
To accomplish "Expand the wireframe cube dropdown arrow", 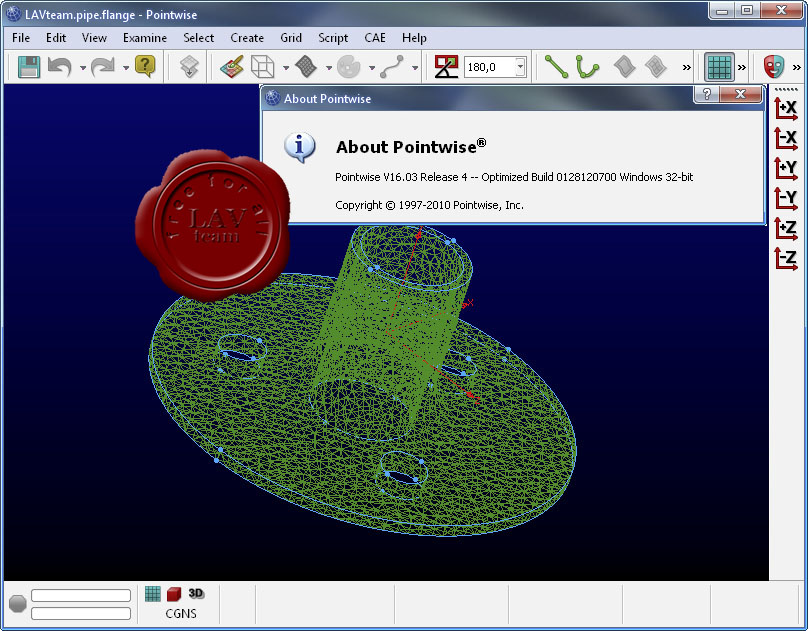I will click(x=285, y=67).
